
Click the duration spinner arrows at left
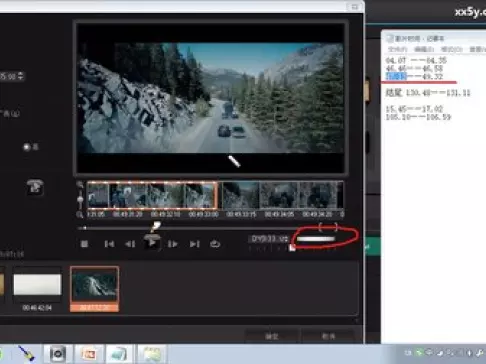[21, 76]
